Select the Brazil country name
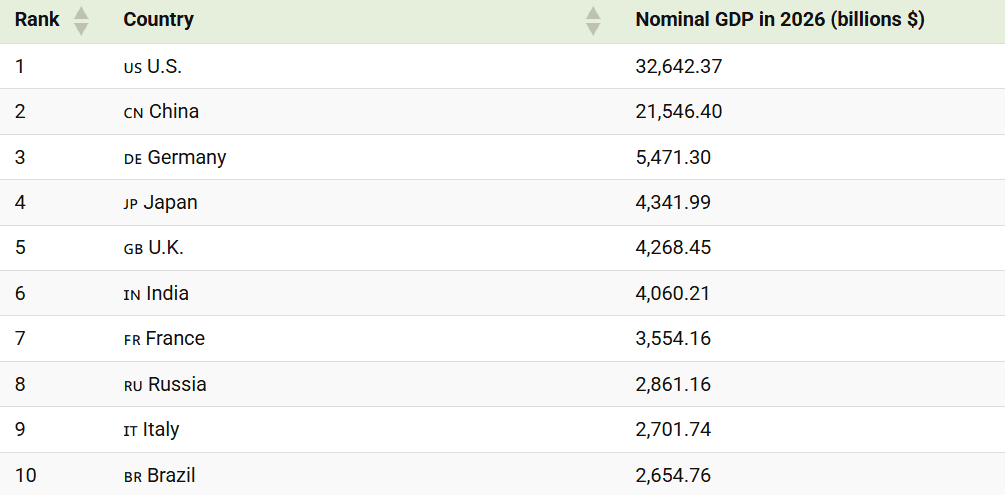This screenshot has width=1005, height=495. [x=171, y=475]
